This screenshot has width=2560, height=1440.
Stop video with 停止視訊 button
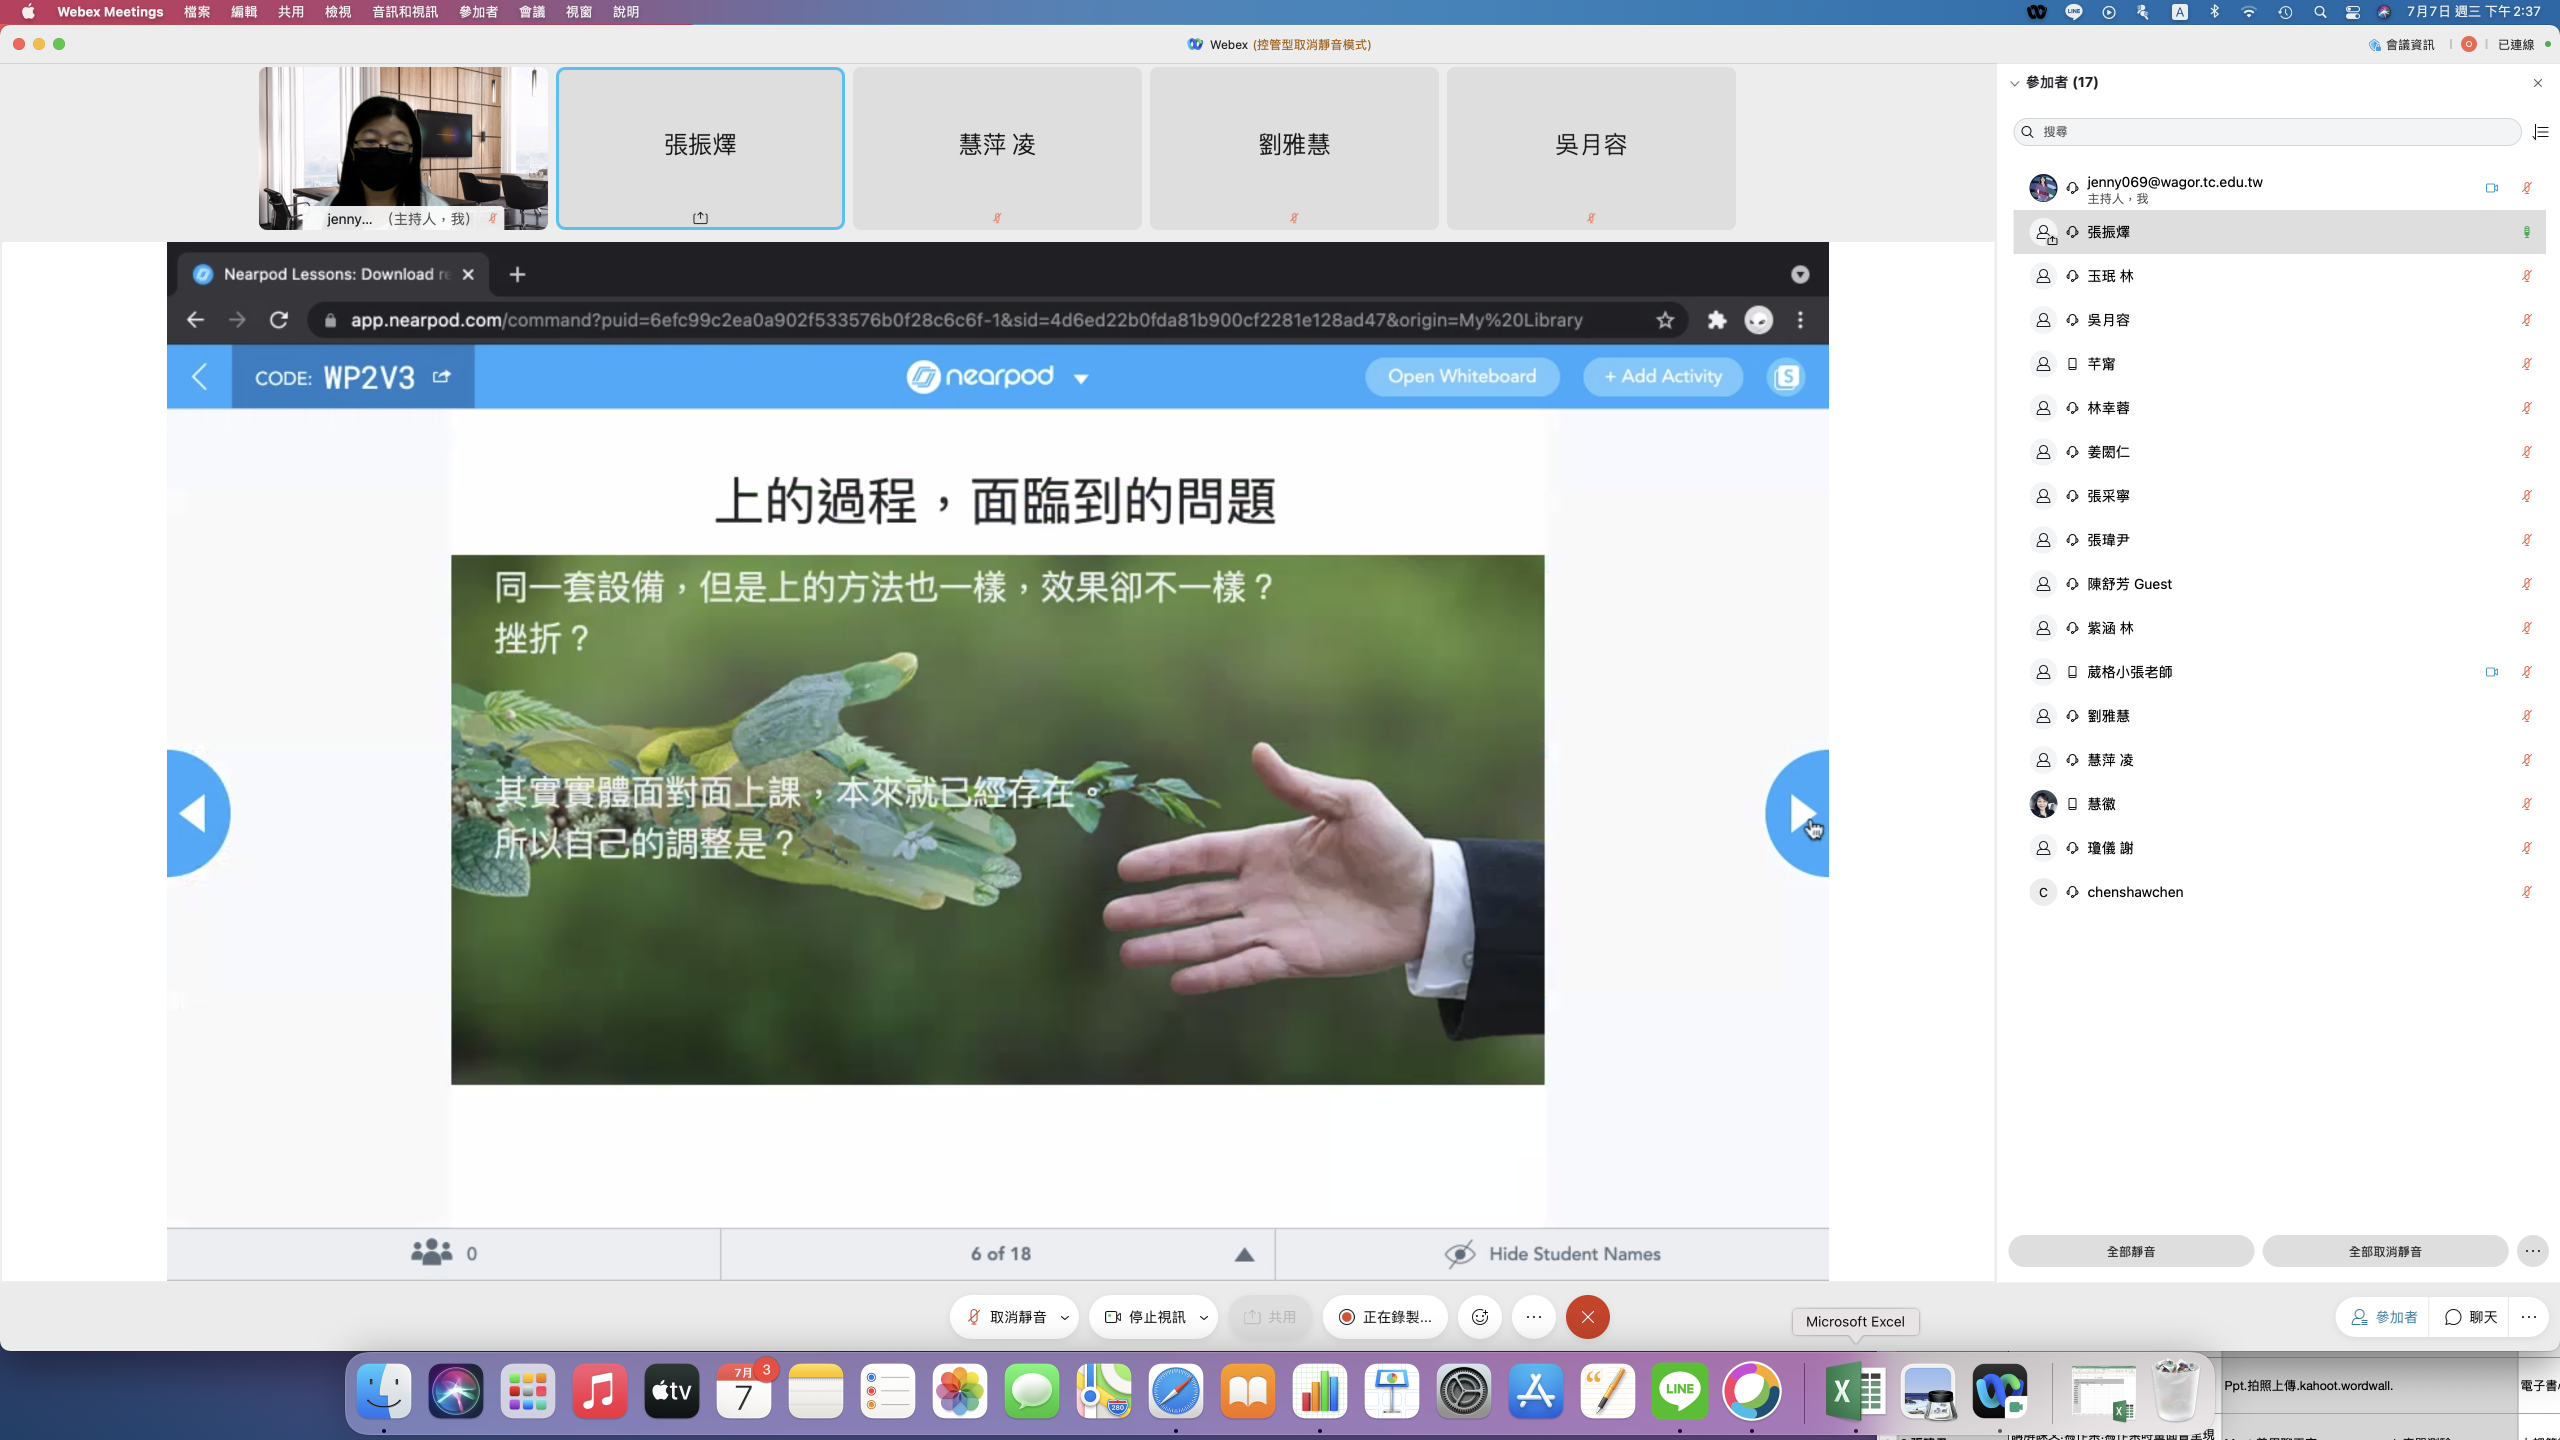pos(1145,1317)
